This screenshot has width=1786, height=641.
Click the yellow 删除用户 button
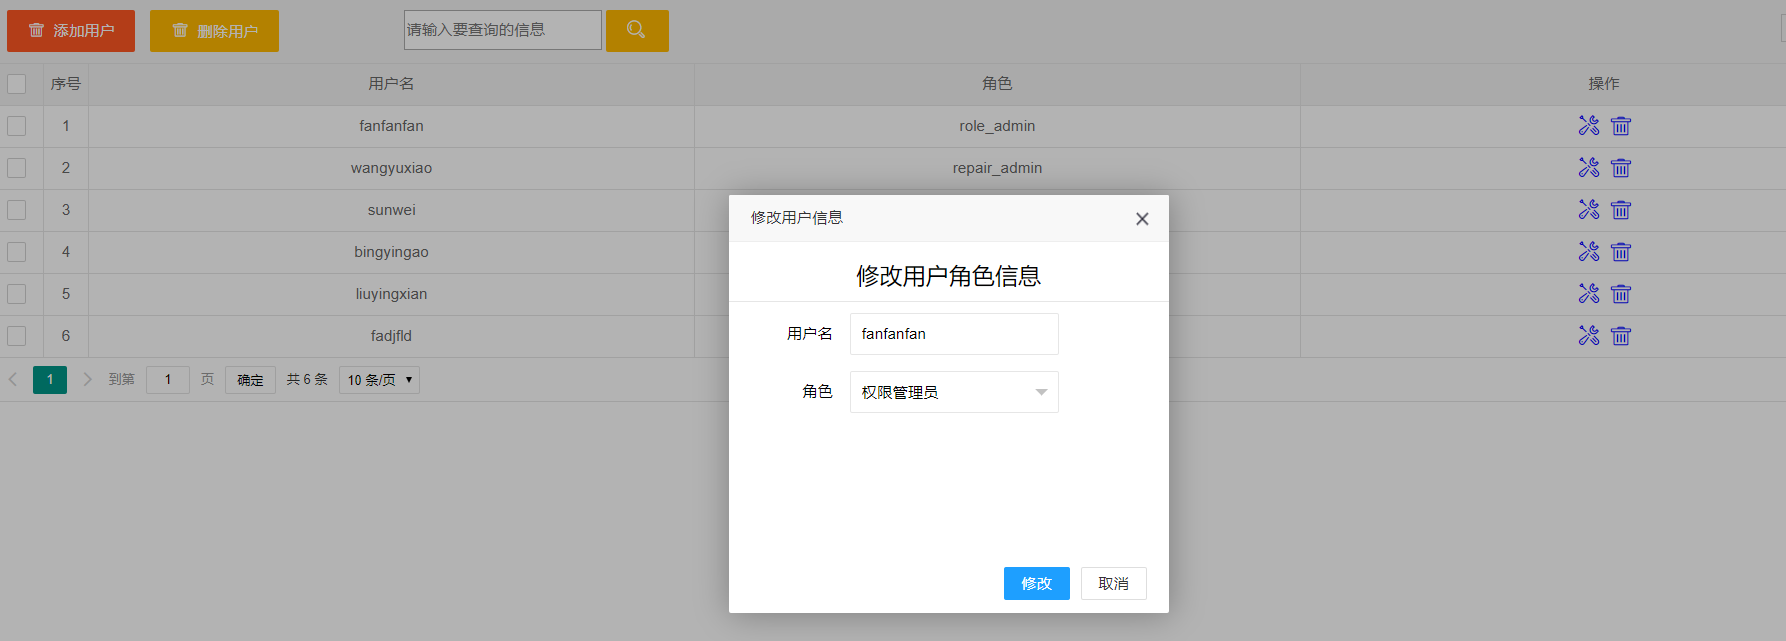214,31
